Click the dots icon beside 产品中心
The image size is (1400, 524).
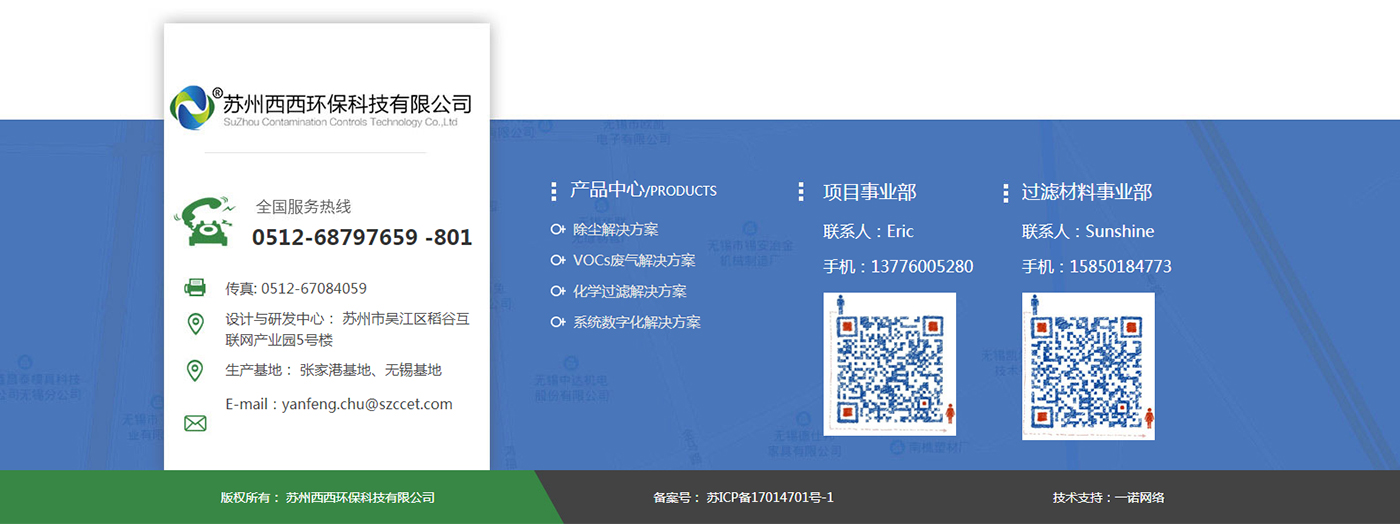pos(554,192)
